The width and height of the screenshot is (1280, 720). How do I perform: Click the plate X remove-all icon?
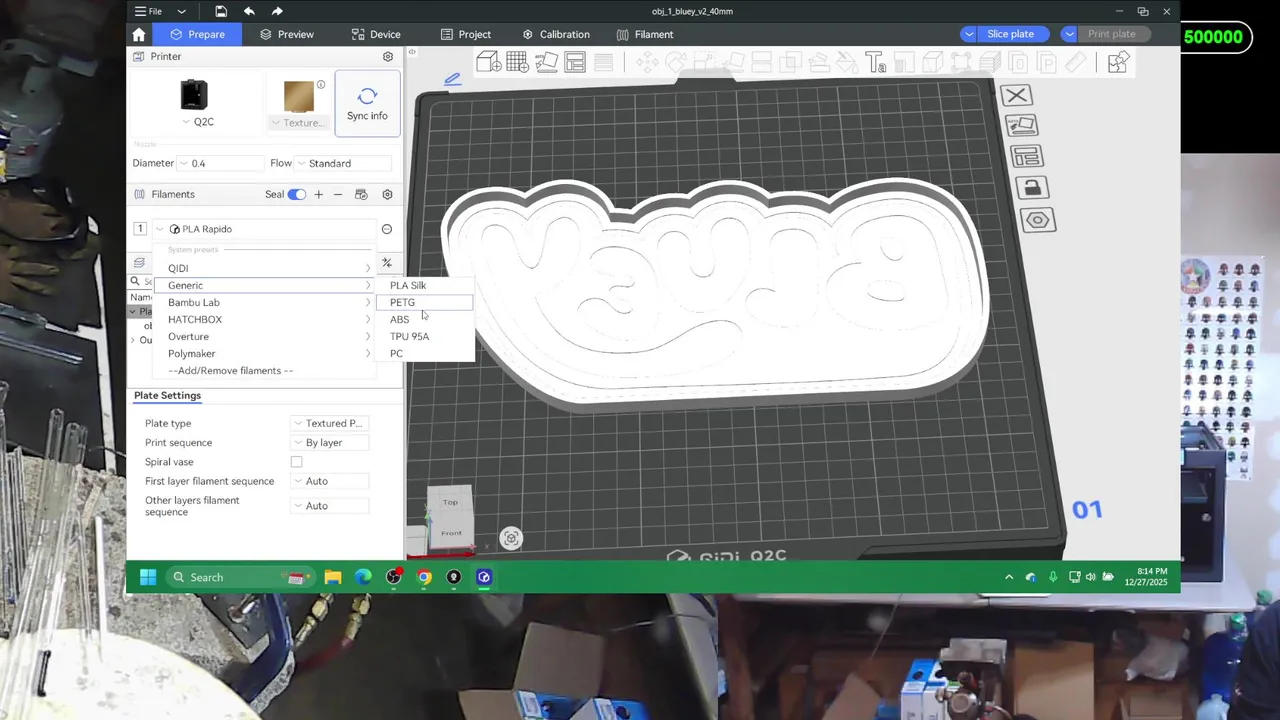click(x=1016, y=96)
